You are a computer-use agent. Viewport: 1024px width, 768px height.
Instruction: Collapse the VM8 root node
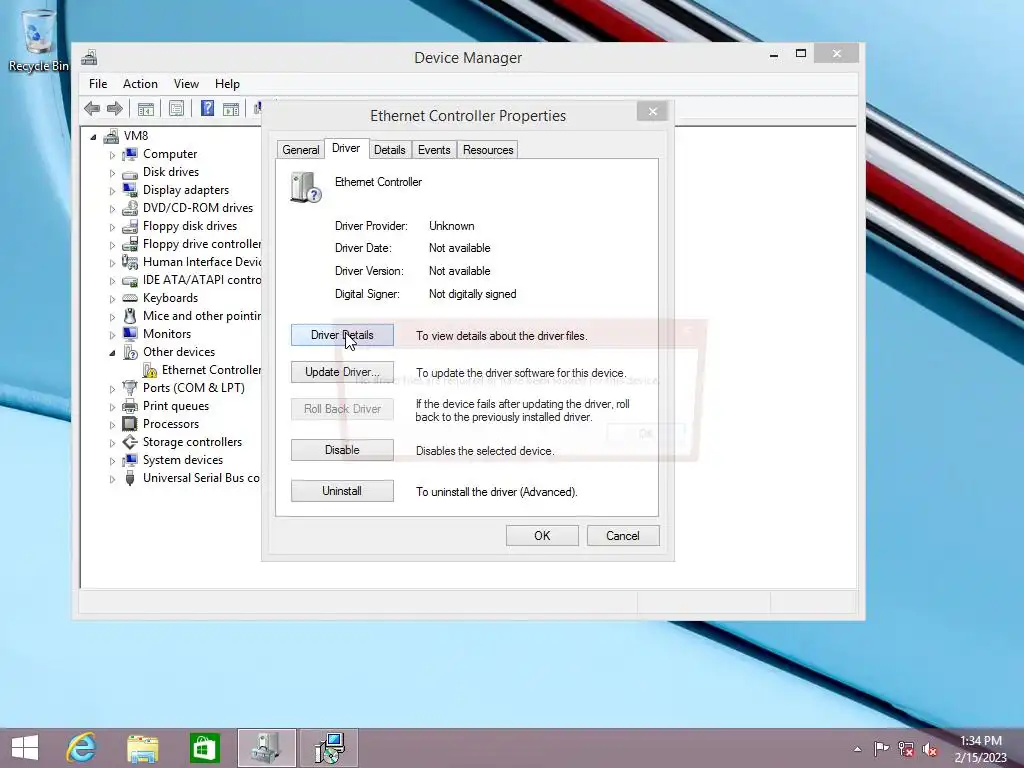pyautogui.click(x=93, y=136)
